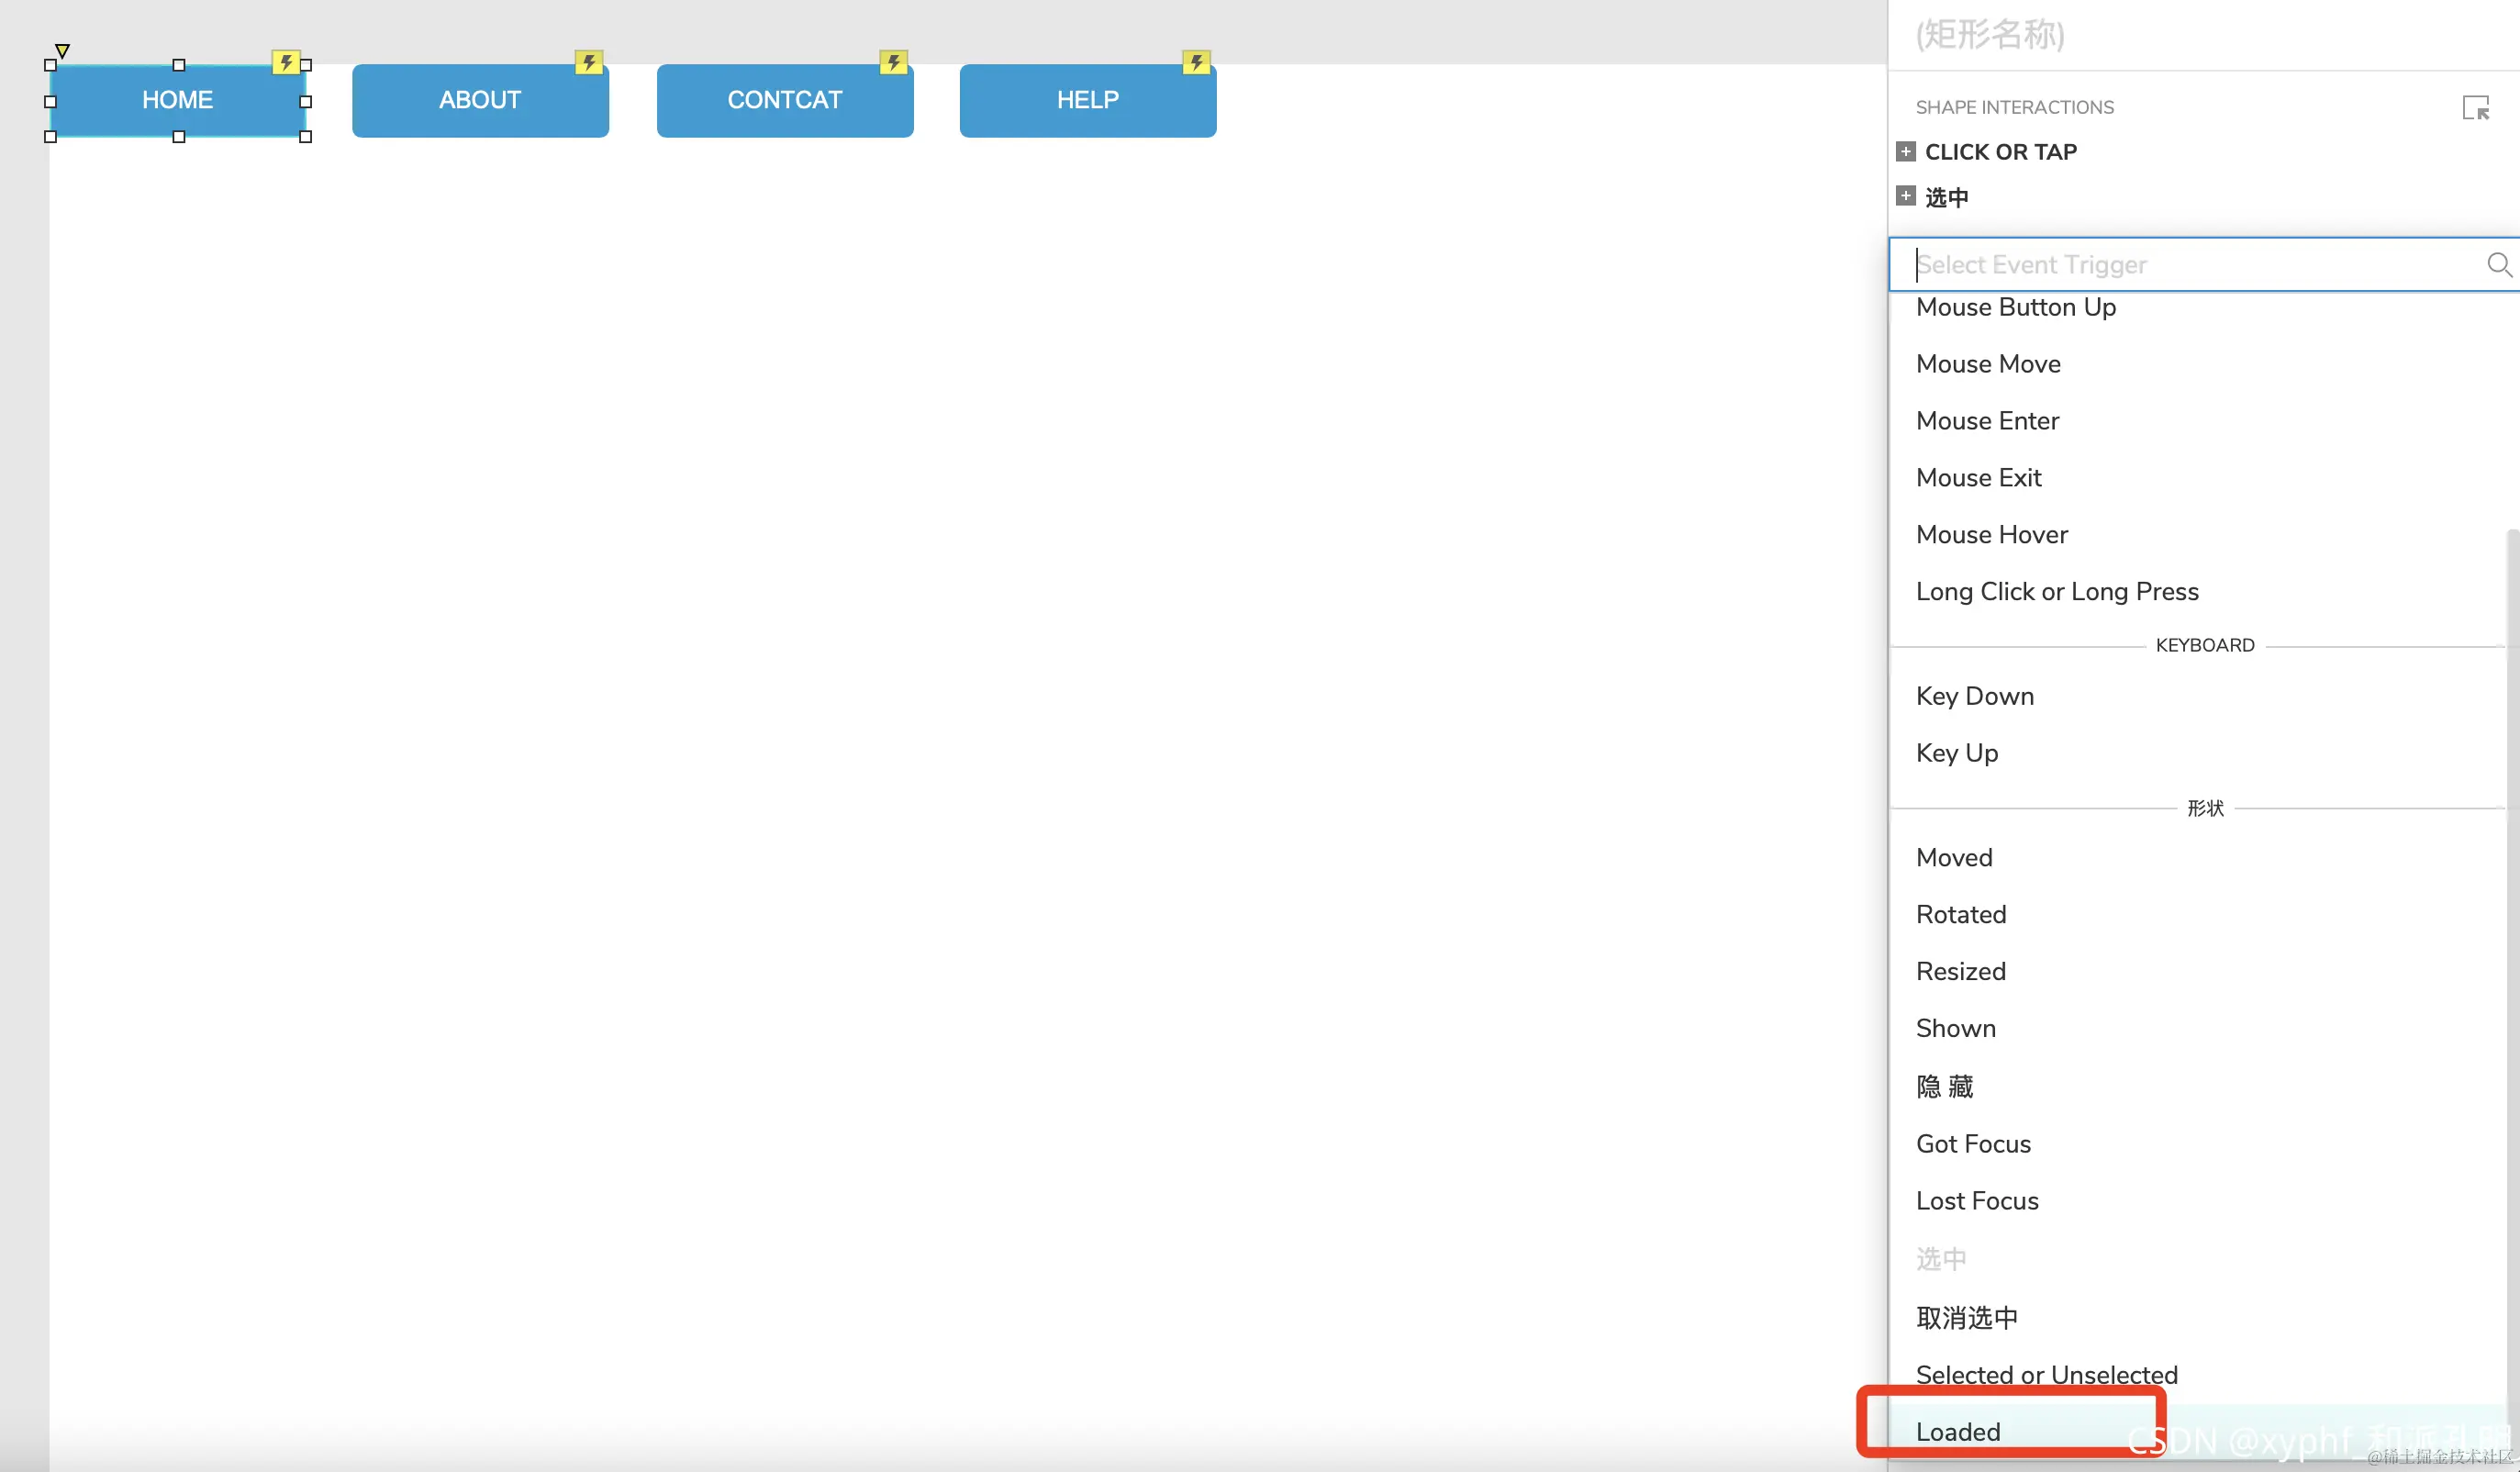Click the lightning badge on HELP button
This screenshot has height=1472, width=2520.
pos(1196,63)
